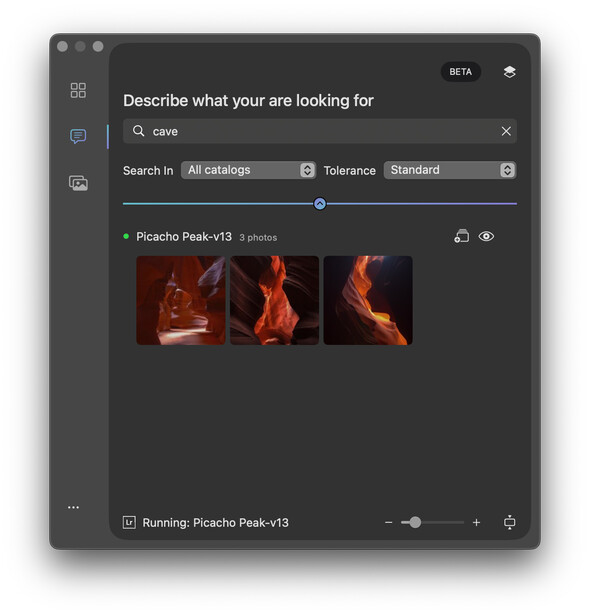590x615 pixels.
Task: Select the first canyon thumbnail
Action: click(x=181, y=300)
